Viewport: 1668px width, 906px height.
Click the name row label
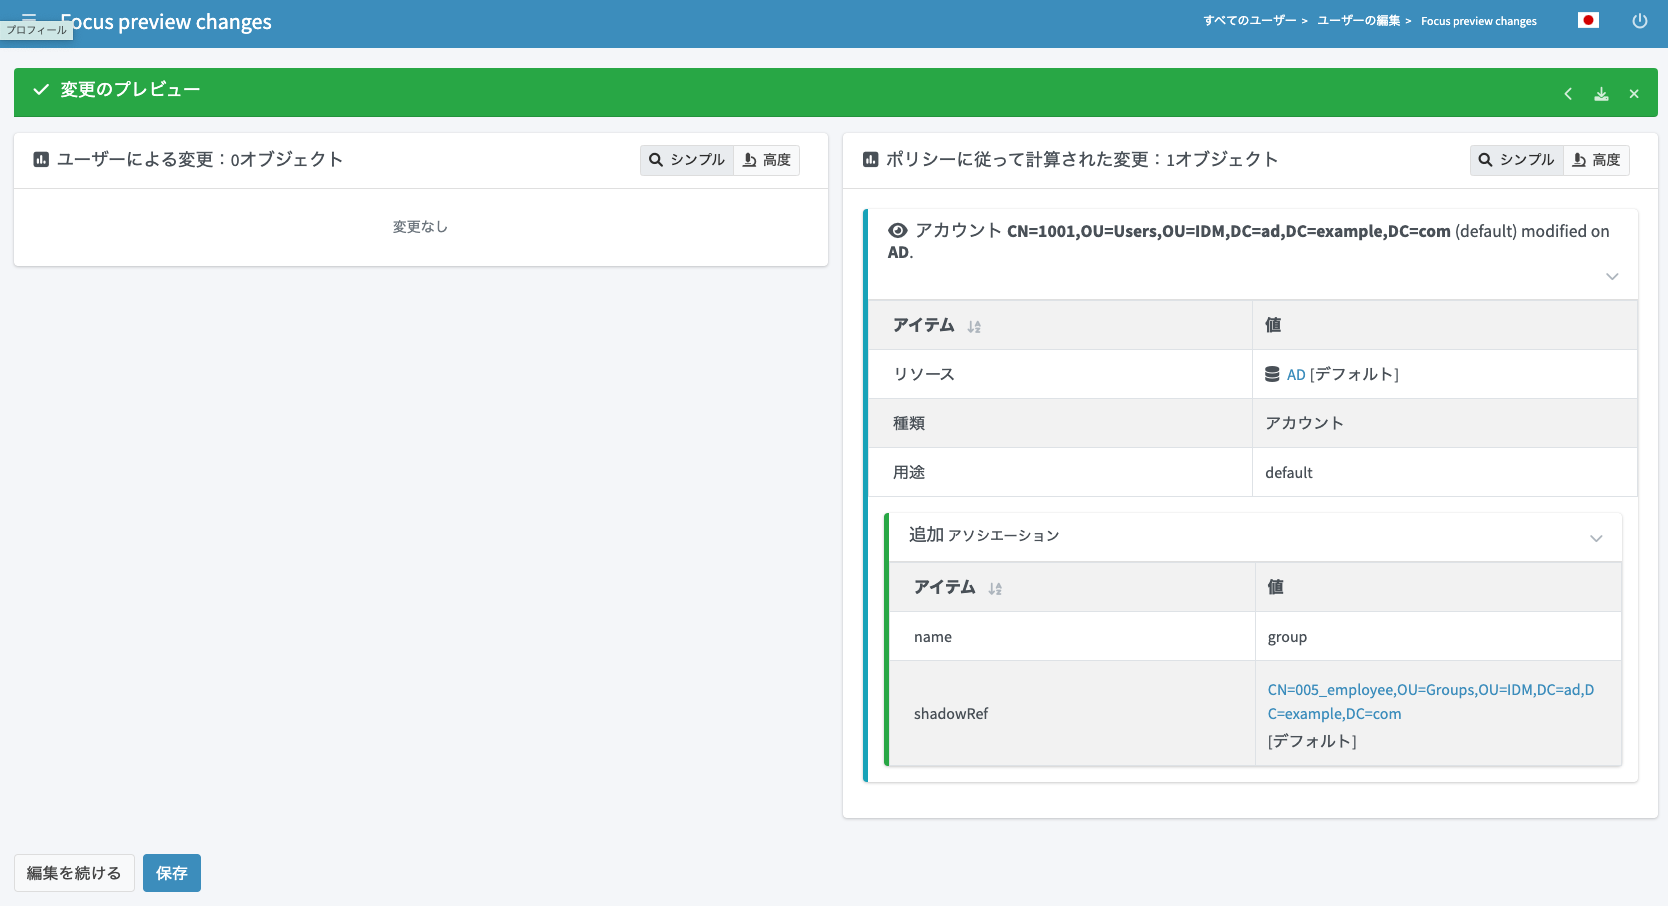933,637
